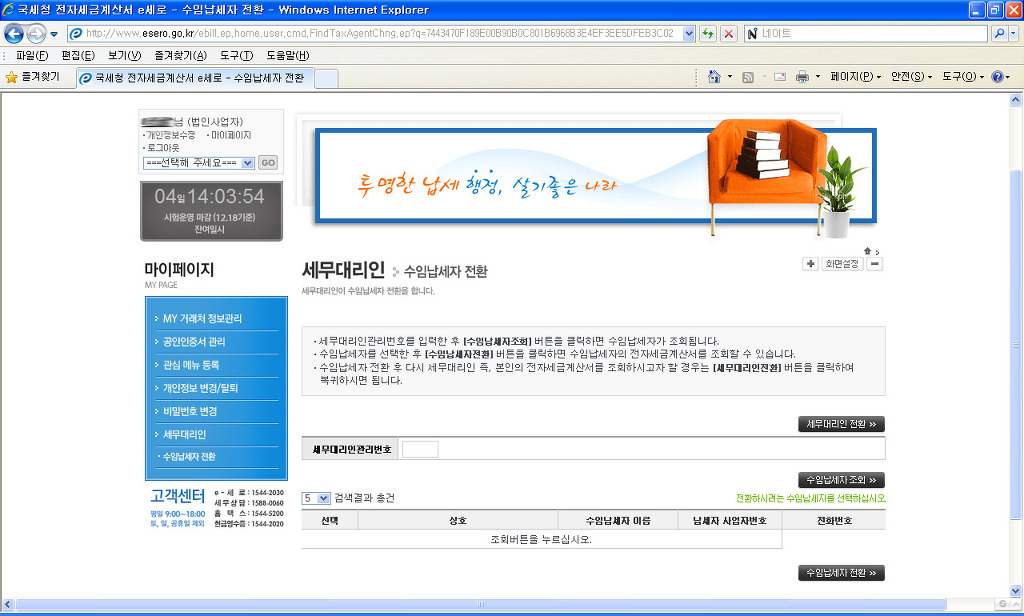Click the 마이페이지 link in user box
This screenshot has height=616, width=1024.
231,135
